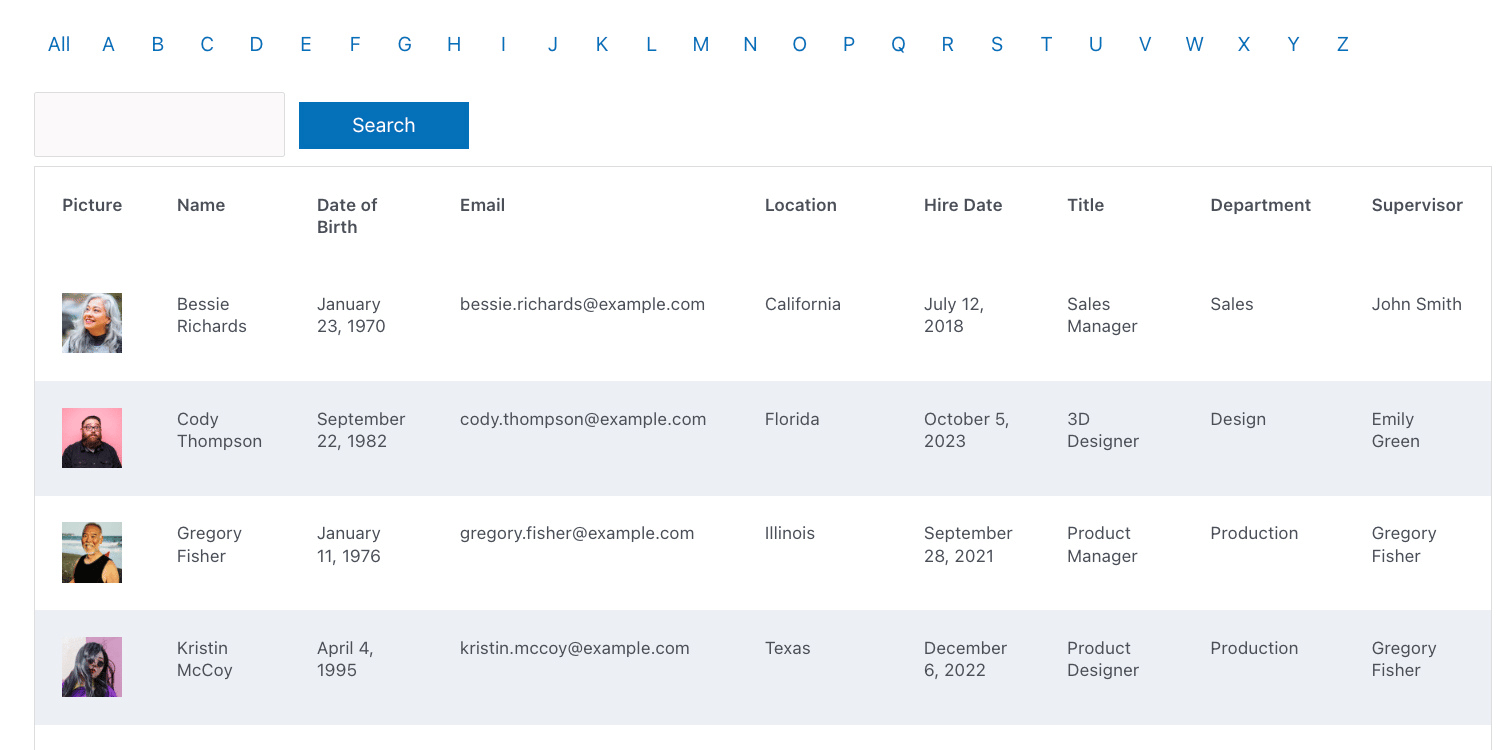This screenshot has height=750, width=1500.
Task: Filter the list by letter T
Action: click(x=1046, y=44)
